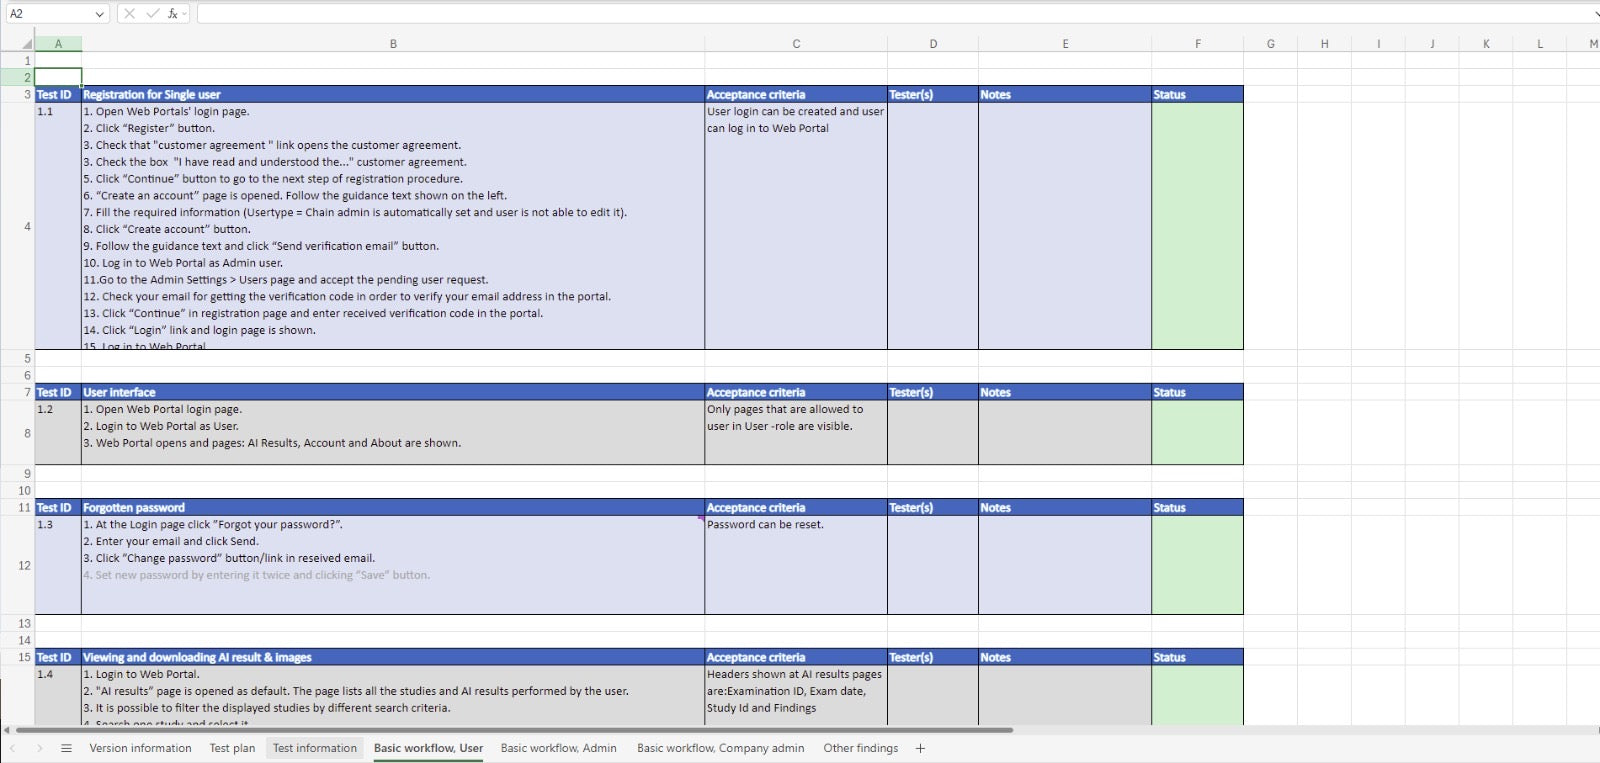
Task: Select row 4 header
Action: tap(17, 226)
